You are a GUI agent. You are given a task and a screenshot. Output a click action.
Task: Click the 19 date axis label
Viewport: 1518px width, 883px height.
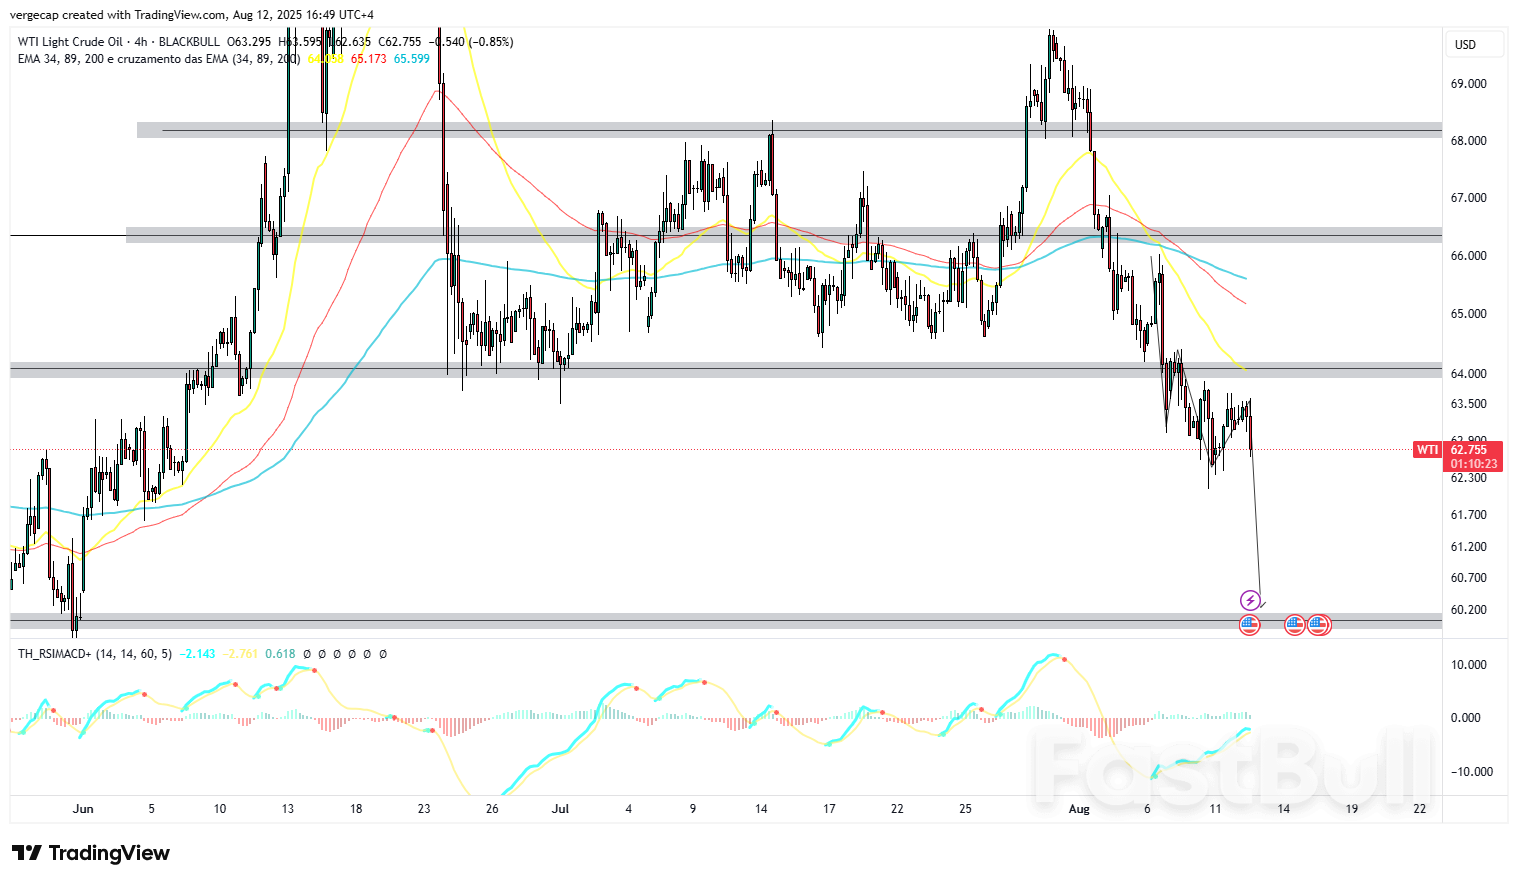pos(1352,809)
